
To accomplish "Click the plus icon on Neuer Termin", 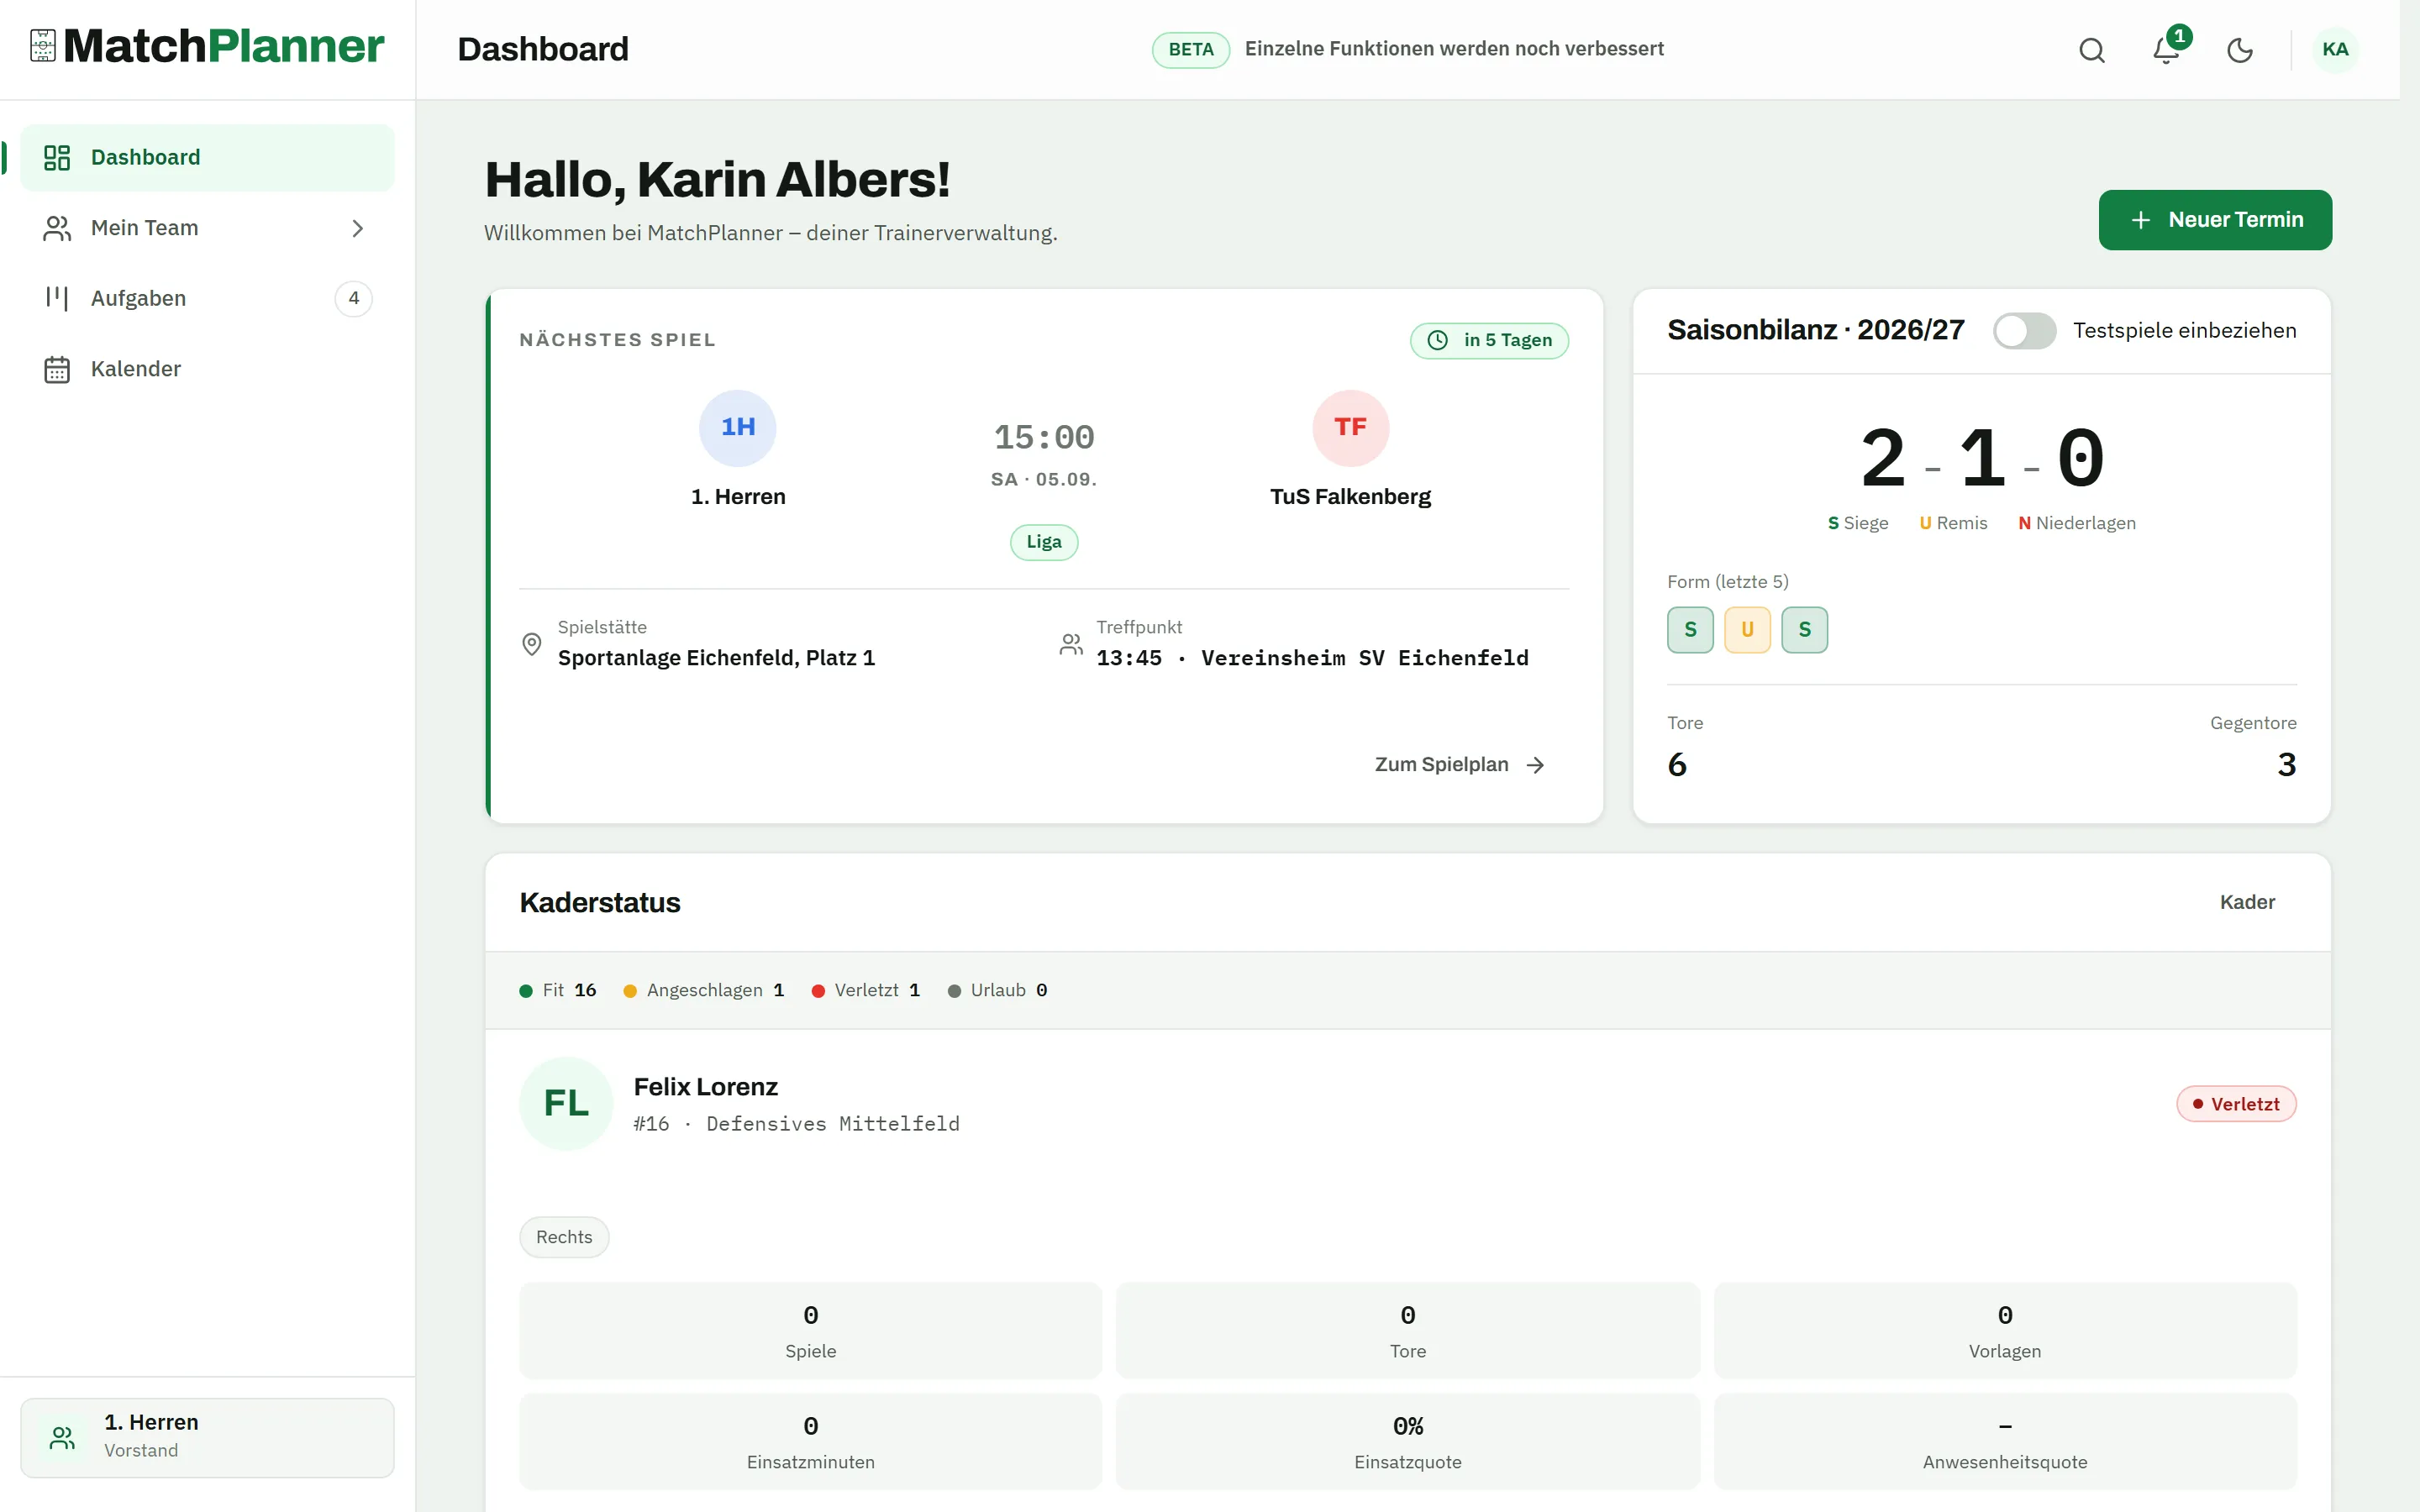I will click(x=2140, y=220).
